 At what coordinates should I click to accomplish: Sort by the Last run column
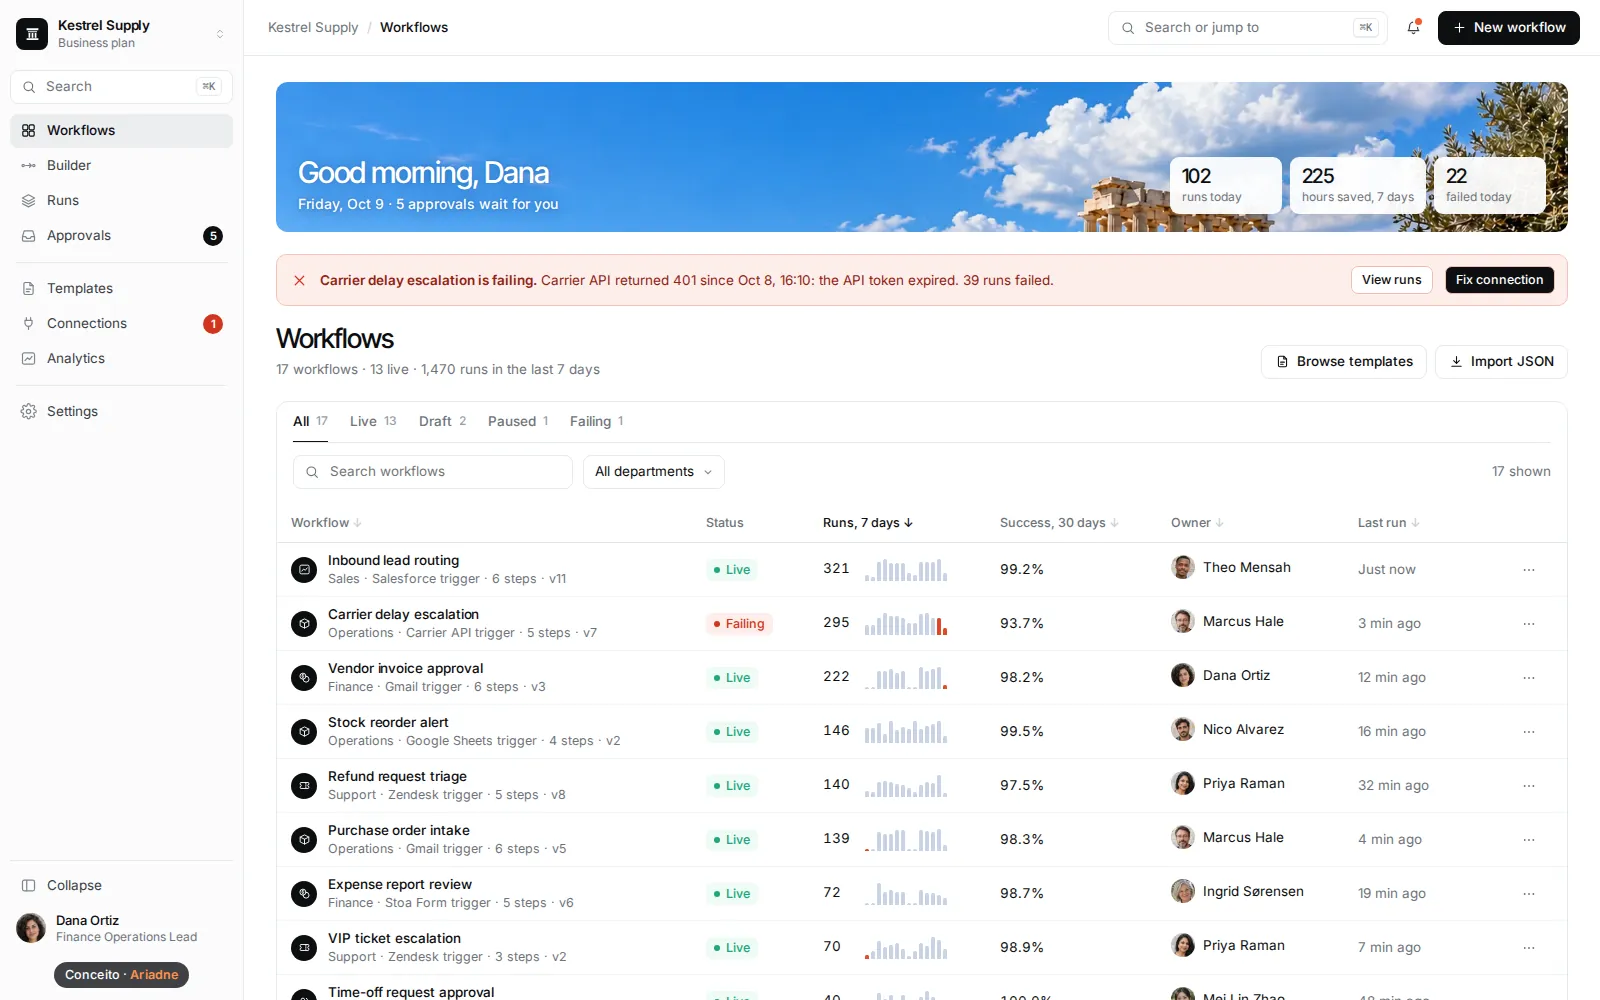point(1388,523)
